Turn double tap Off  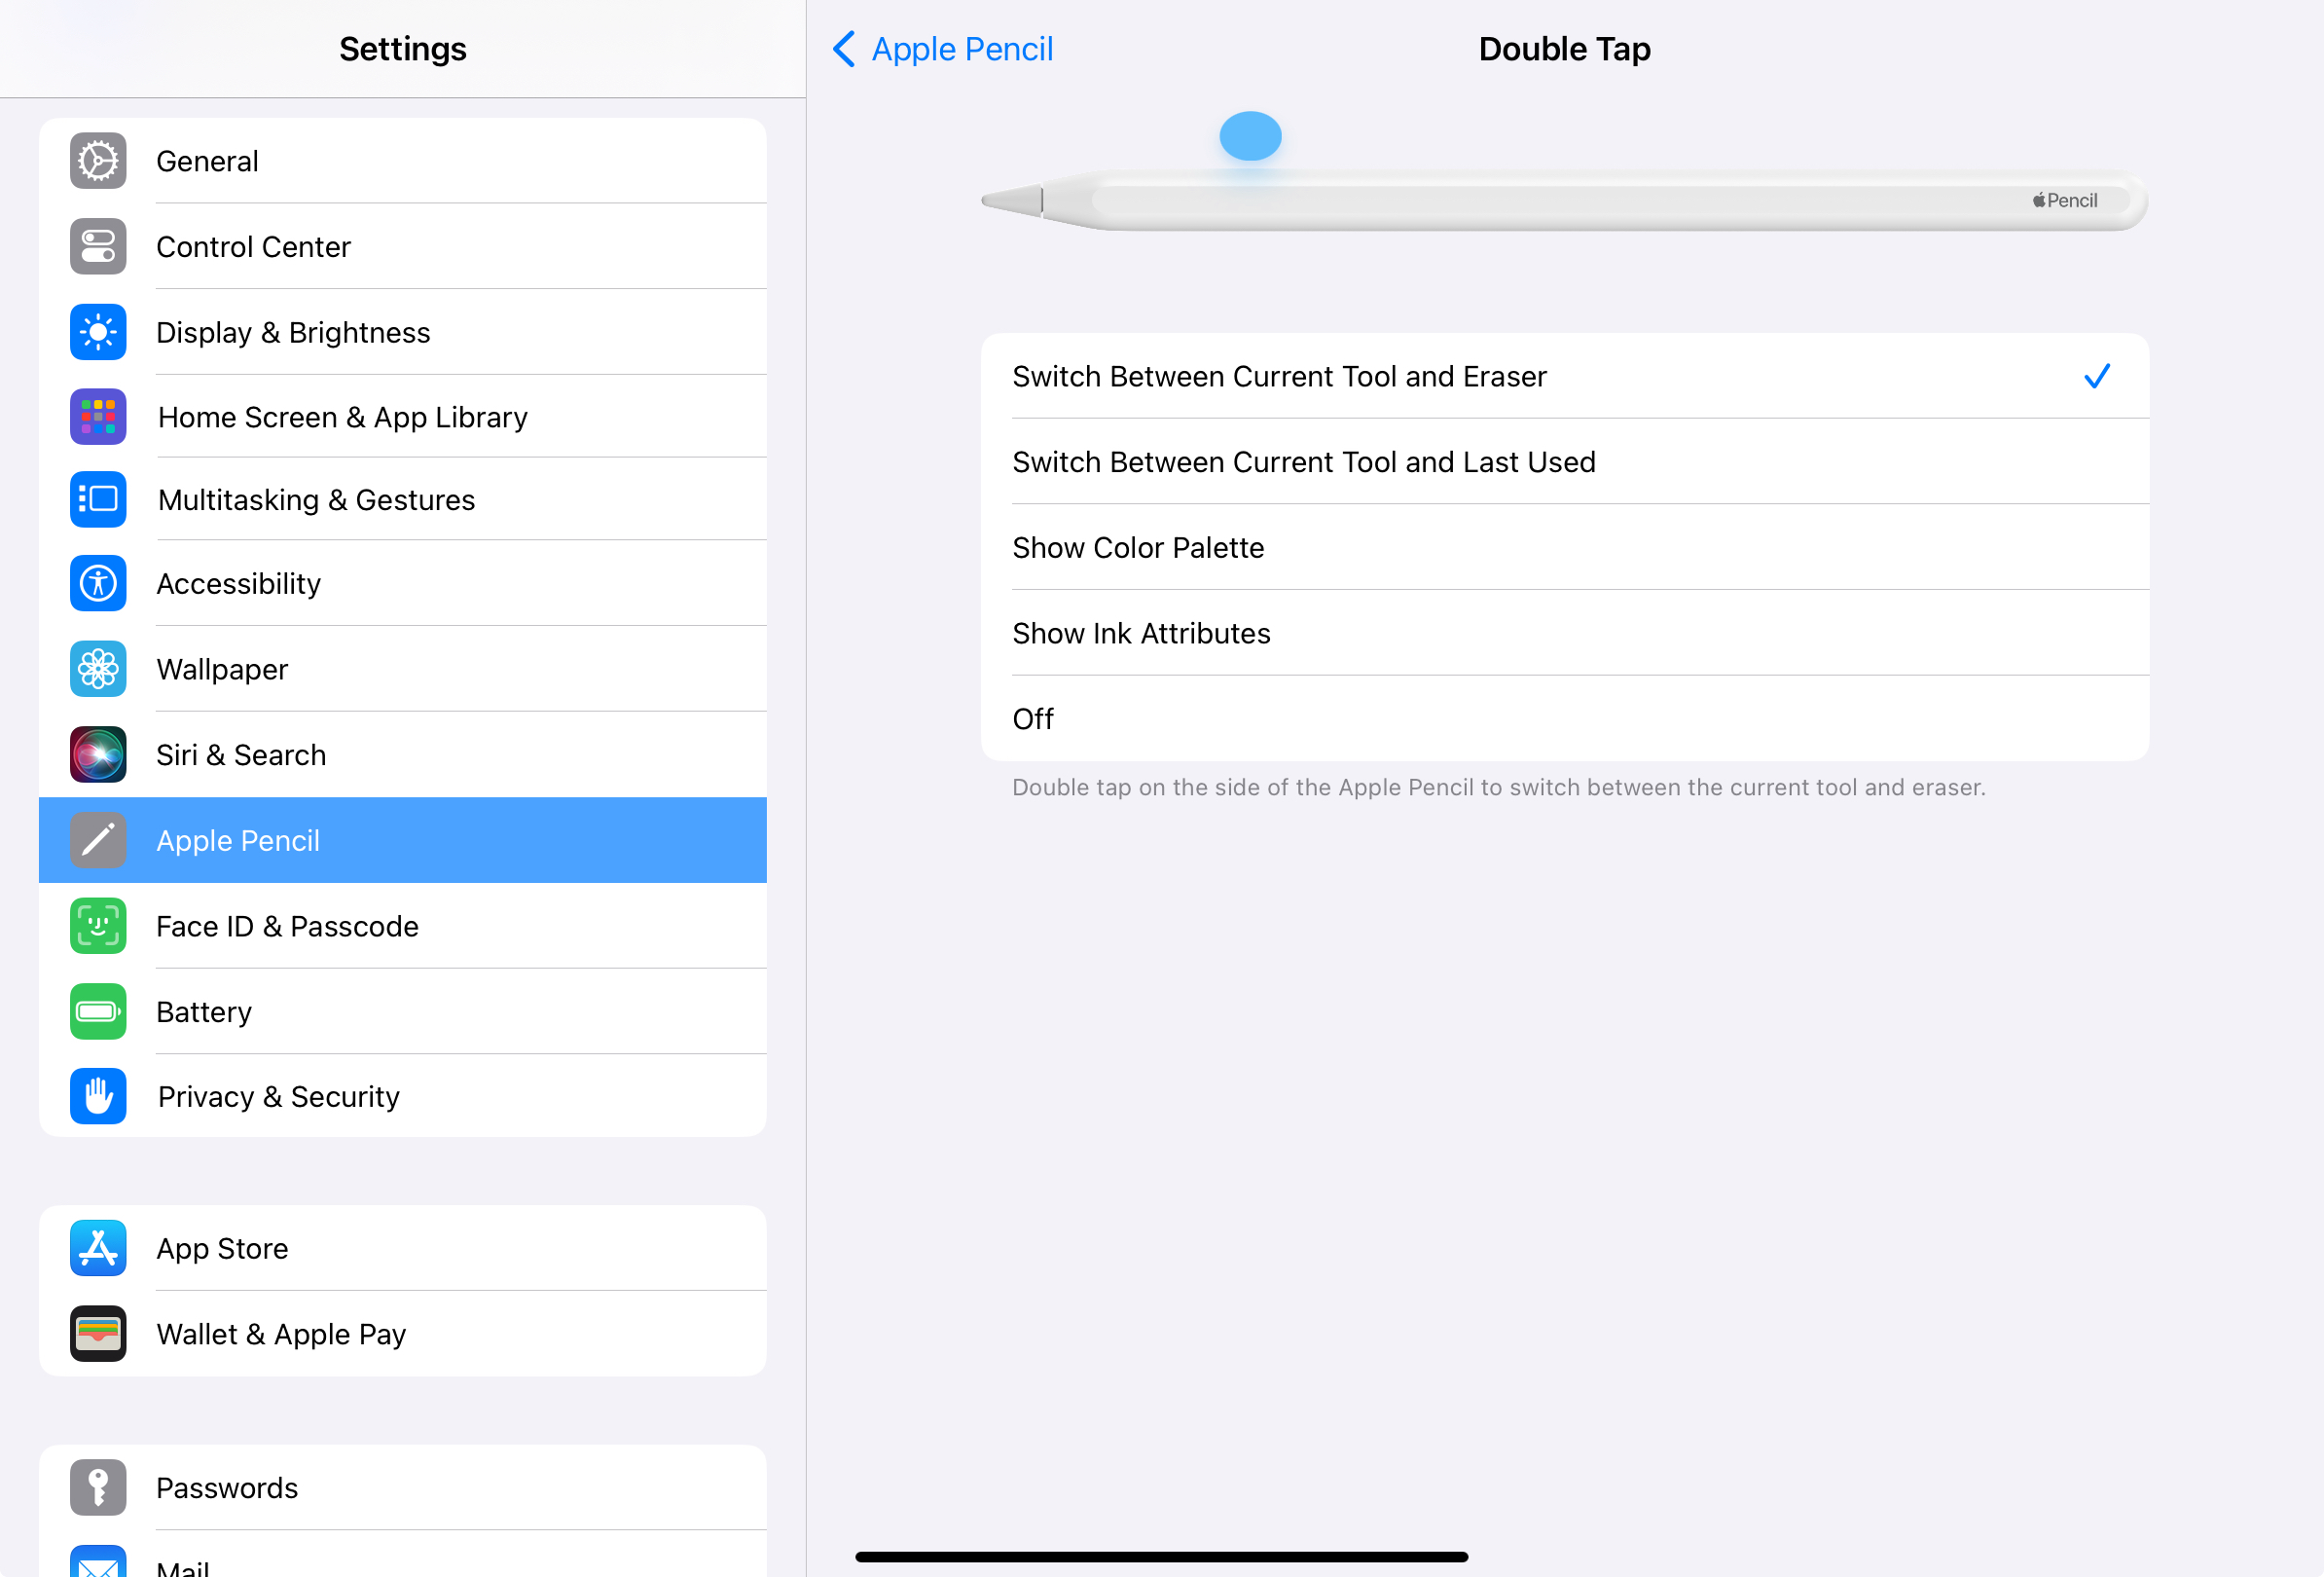(x=1565, y=719)
